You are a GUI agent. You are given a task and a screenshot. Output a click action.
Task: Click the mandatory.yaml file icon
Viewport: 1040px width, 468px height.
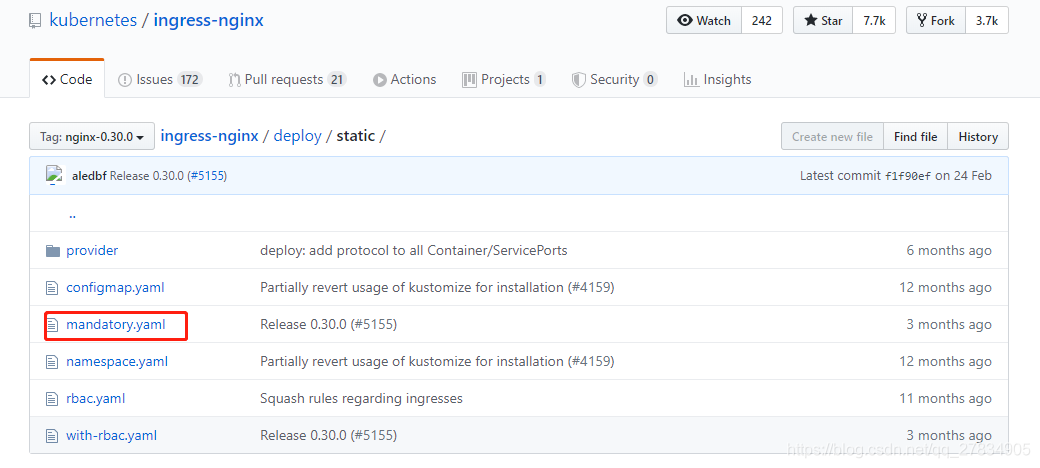point(52,325)
